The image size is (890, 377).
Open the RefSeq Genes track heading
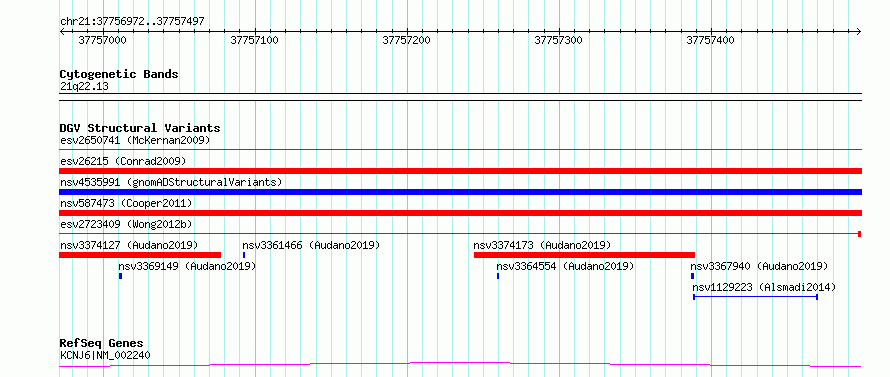point(102,344)
